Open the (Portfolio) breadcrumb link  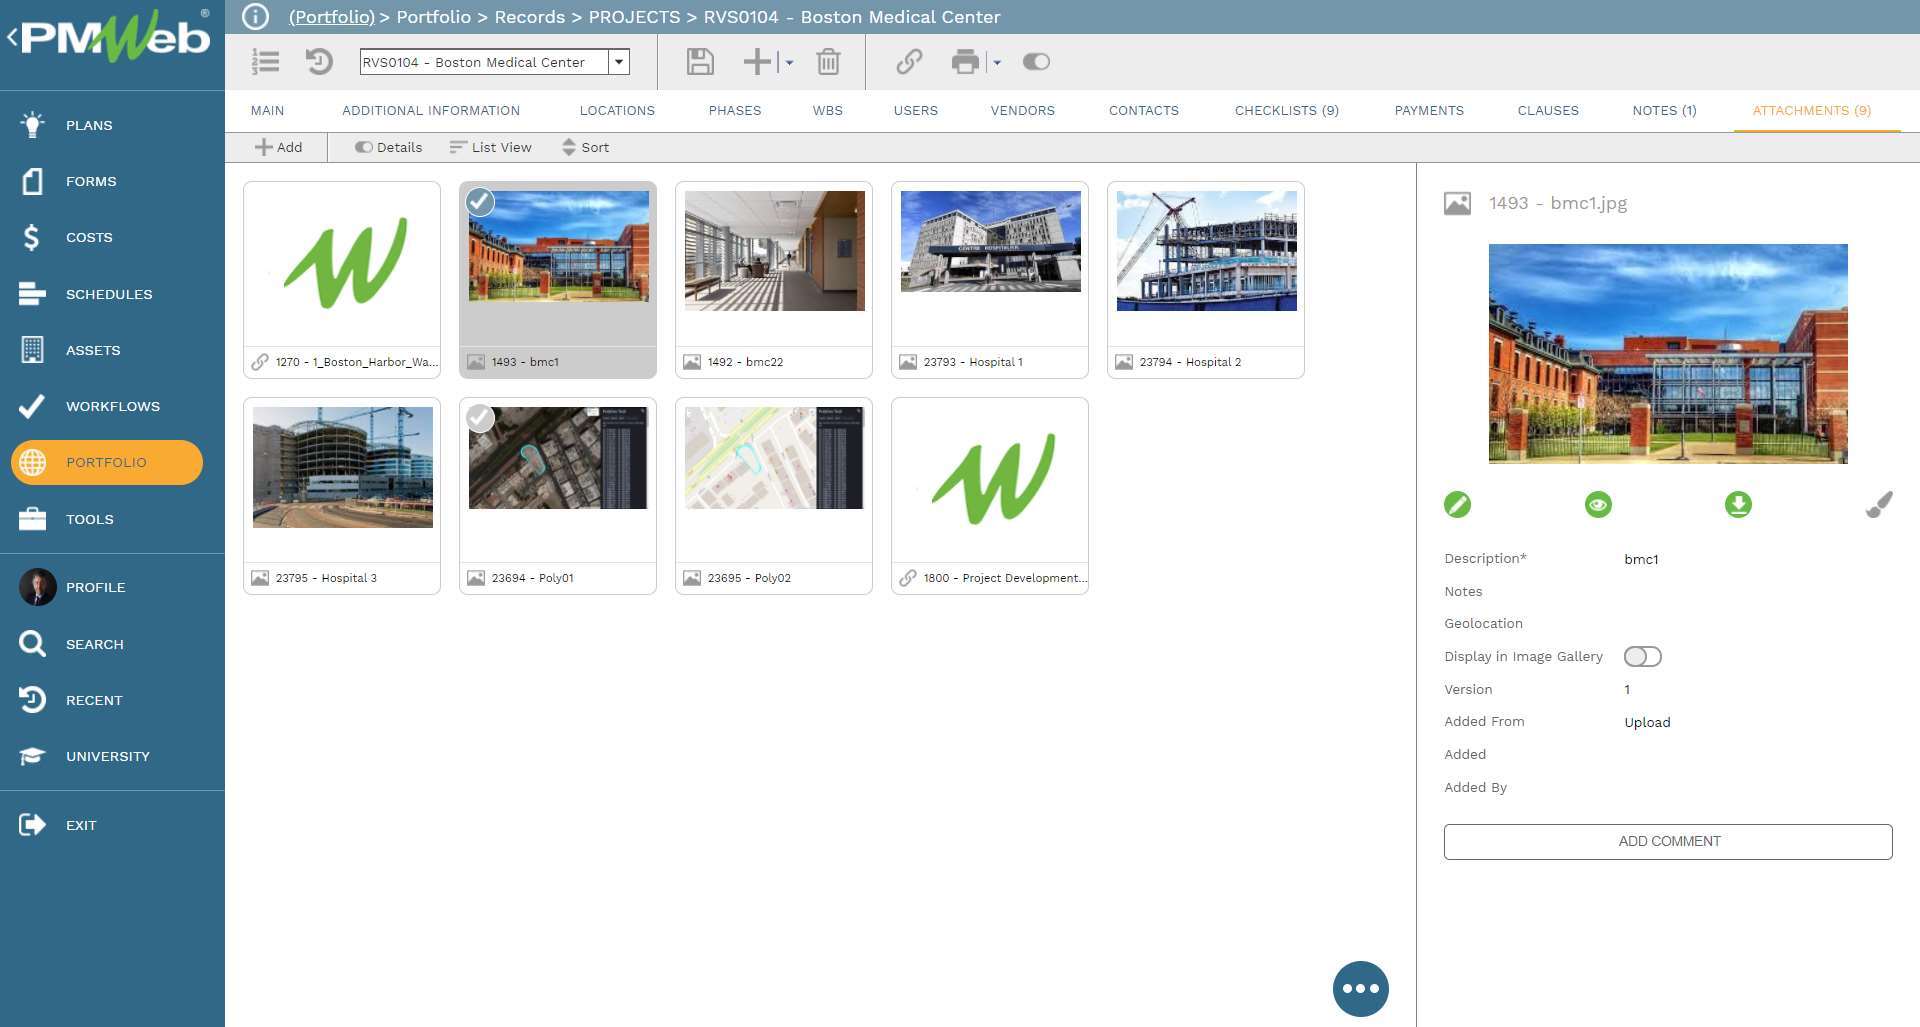pos(331,17)
